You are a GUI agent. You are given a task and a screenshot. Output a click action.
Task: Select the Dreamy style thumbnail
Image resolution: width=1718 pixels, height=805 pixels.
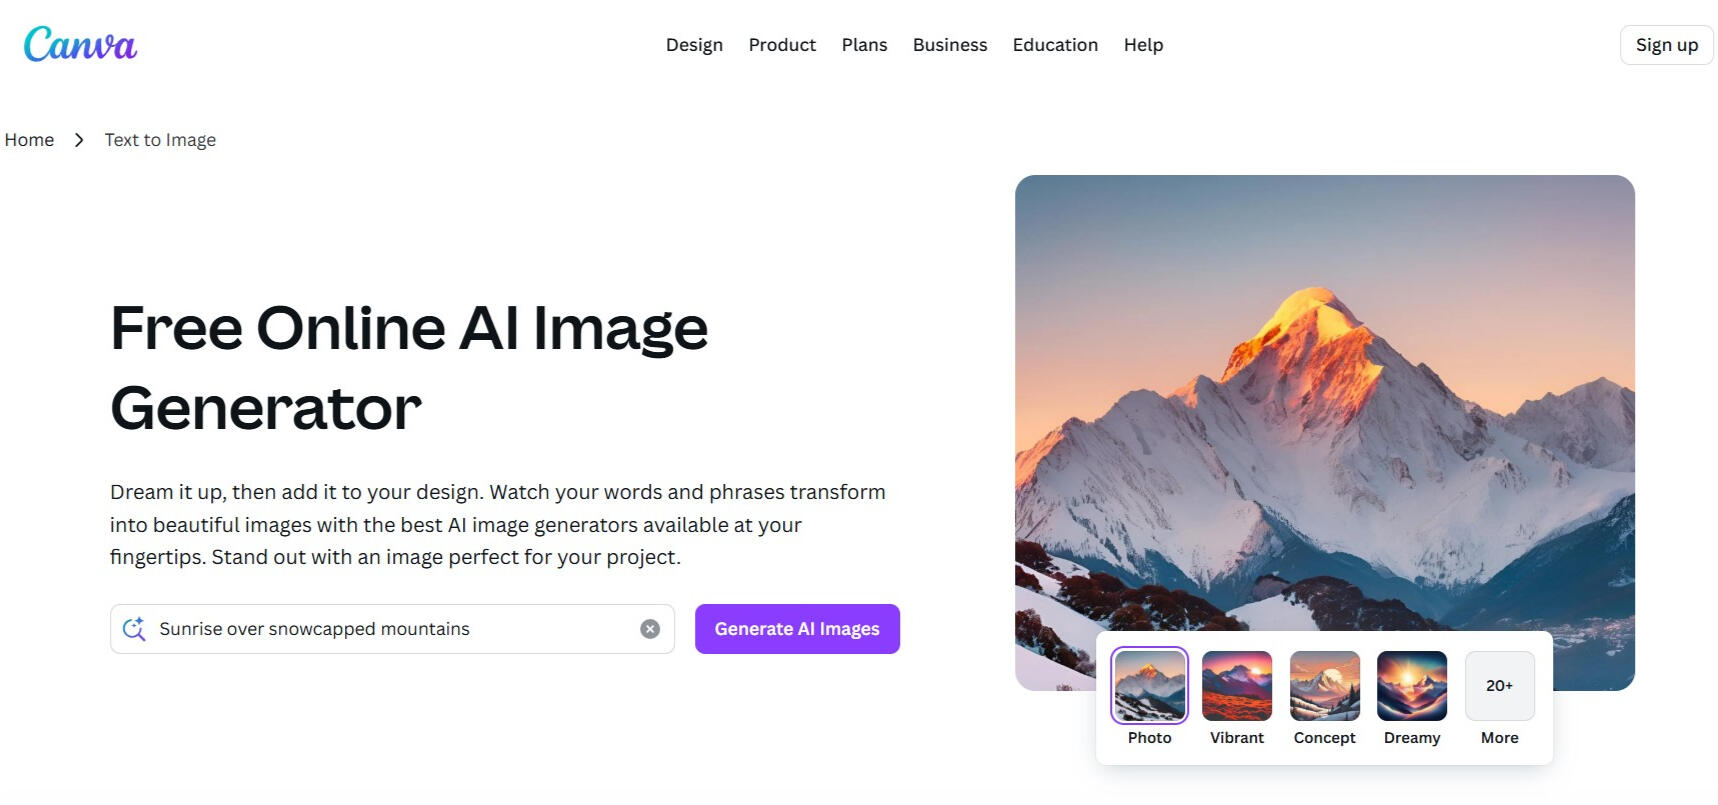1412,685
